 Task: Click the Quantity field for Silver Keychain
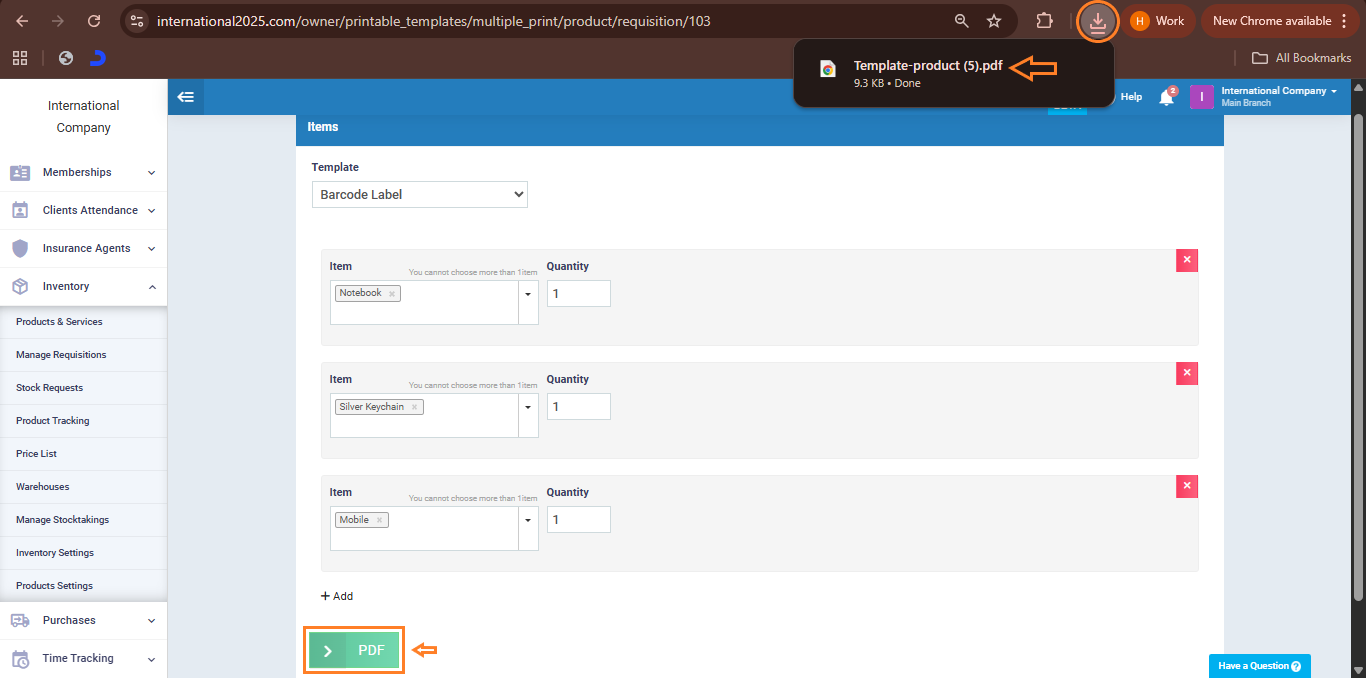tap(578, 407)
